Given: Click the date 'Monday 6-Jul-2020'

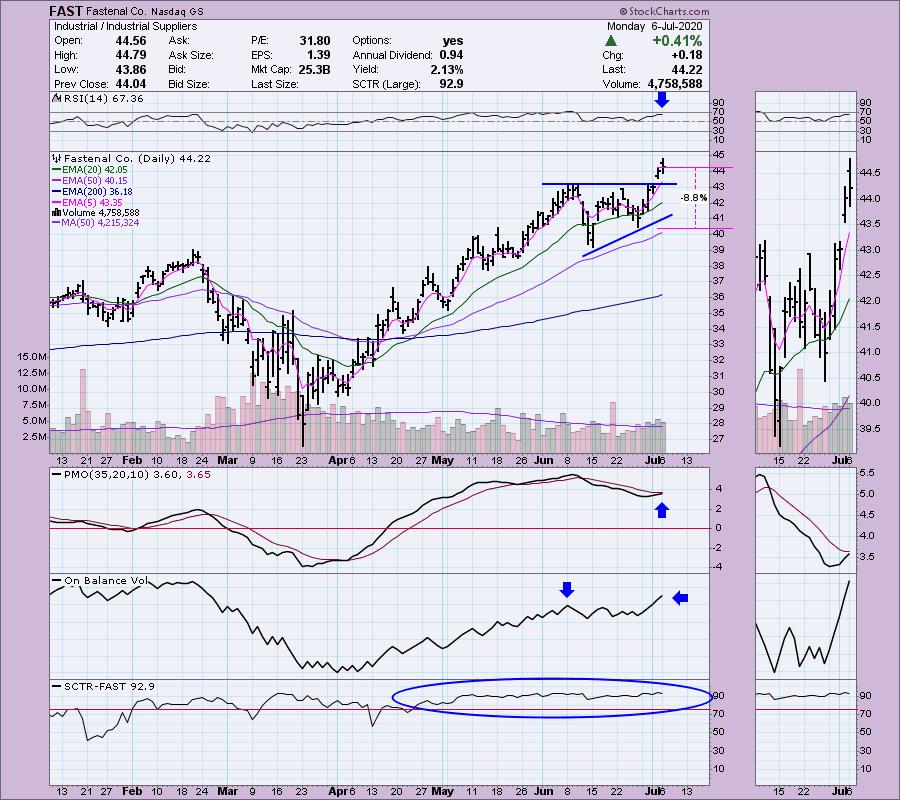Looking at the screenshot, I should pyautogui.click(x=654, y=26).
